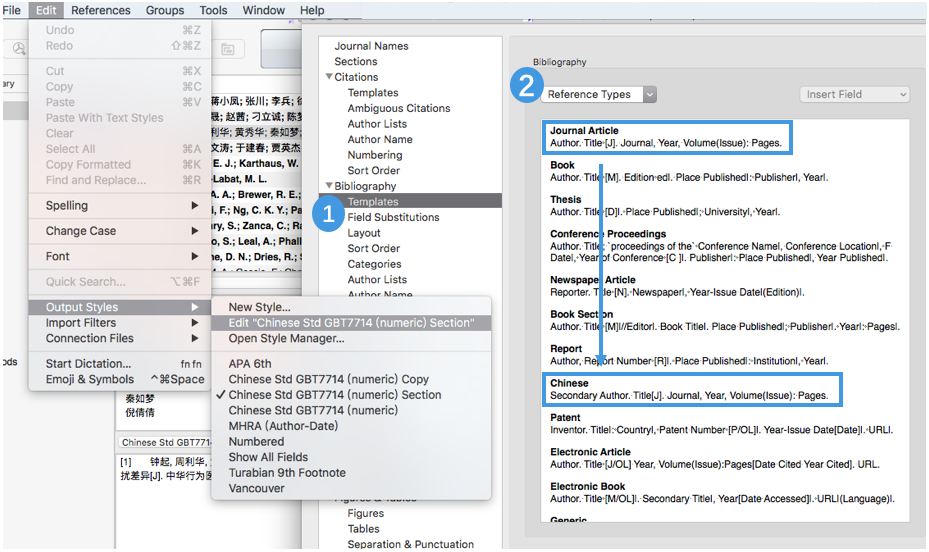Collapse the Citations disclosure triangle
This screenshot has height=552, width=929.
(329, 77)
